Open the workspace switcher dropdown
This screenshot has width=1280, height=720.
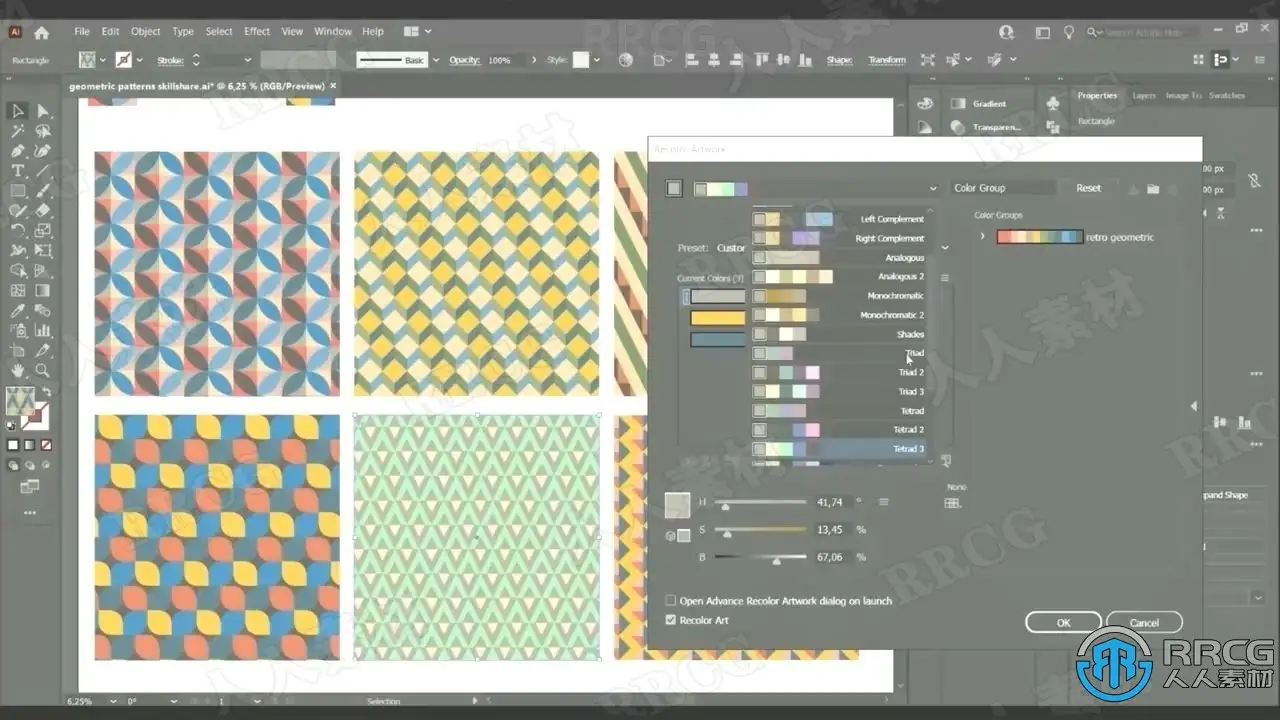click(417, 32)
